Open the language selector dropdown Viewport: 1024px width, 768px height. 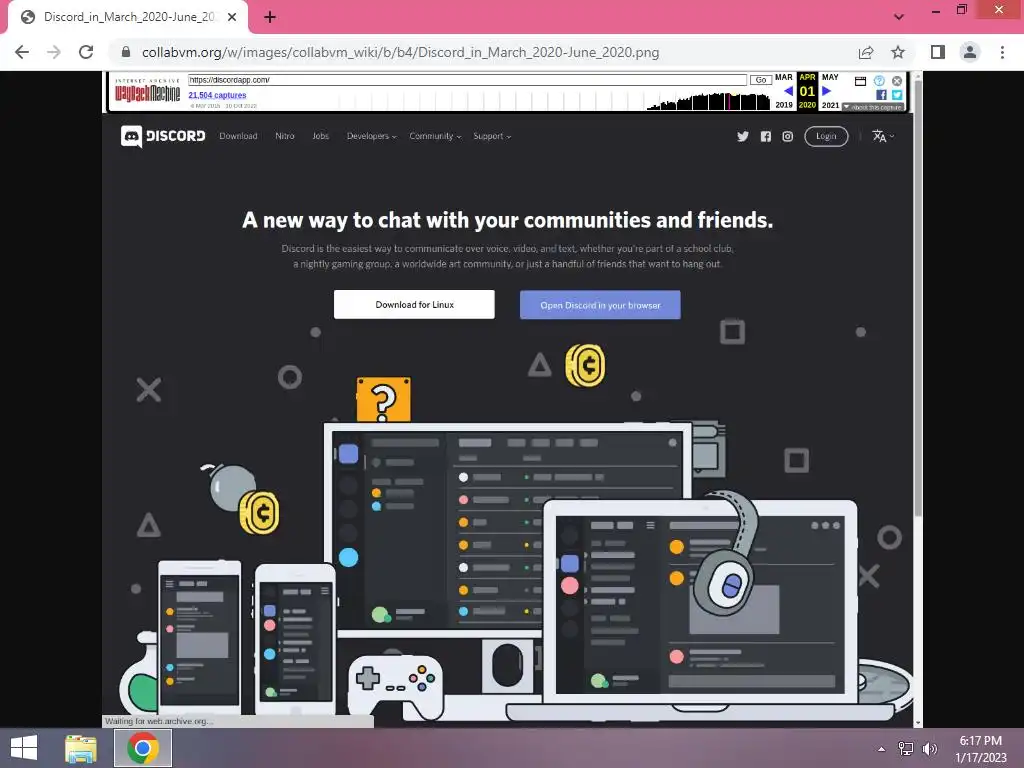[883, 136]
